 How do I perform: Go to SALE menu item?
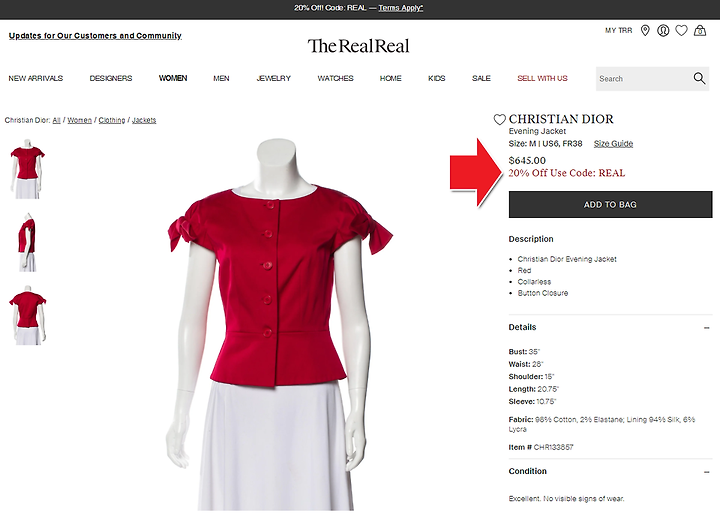click(x=481, y=78)
